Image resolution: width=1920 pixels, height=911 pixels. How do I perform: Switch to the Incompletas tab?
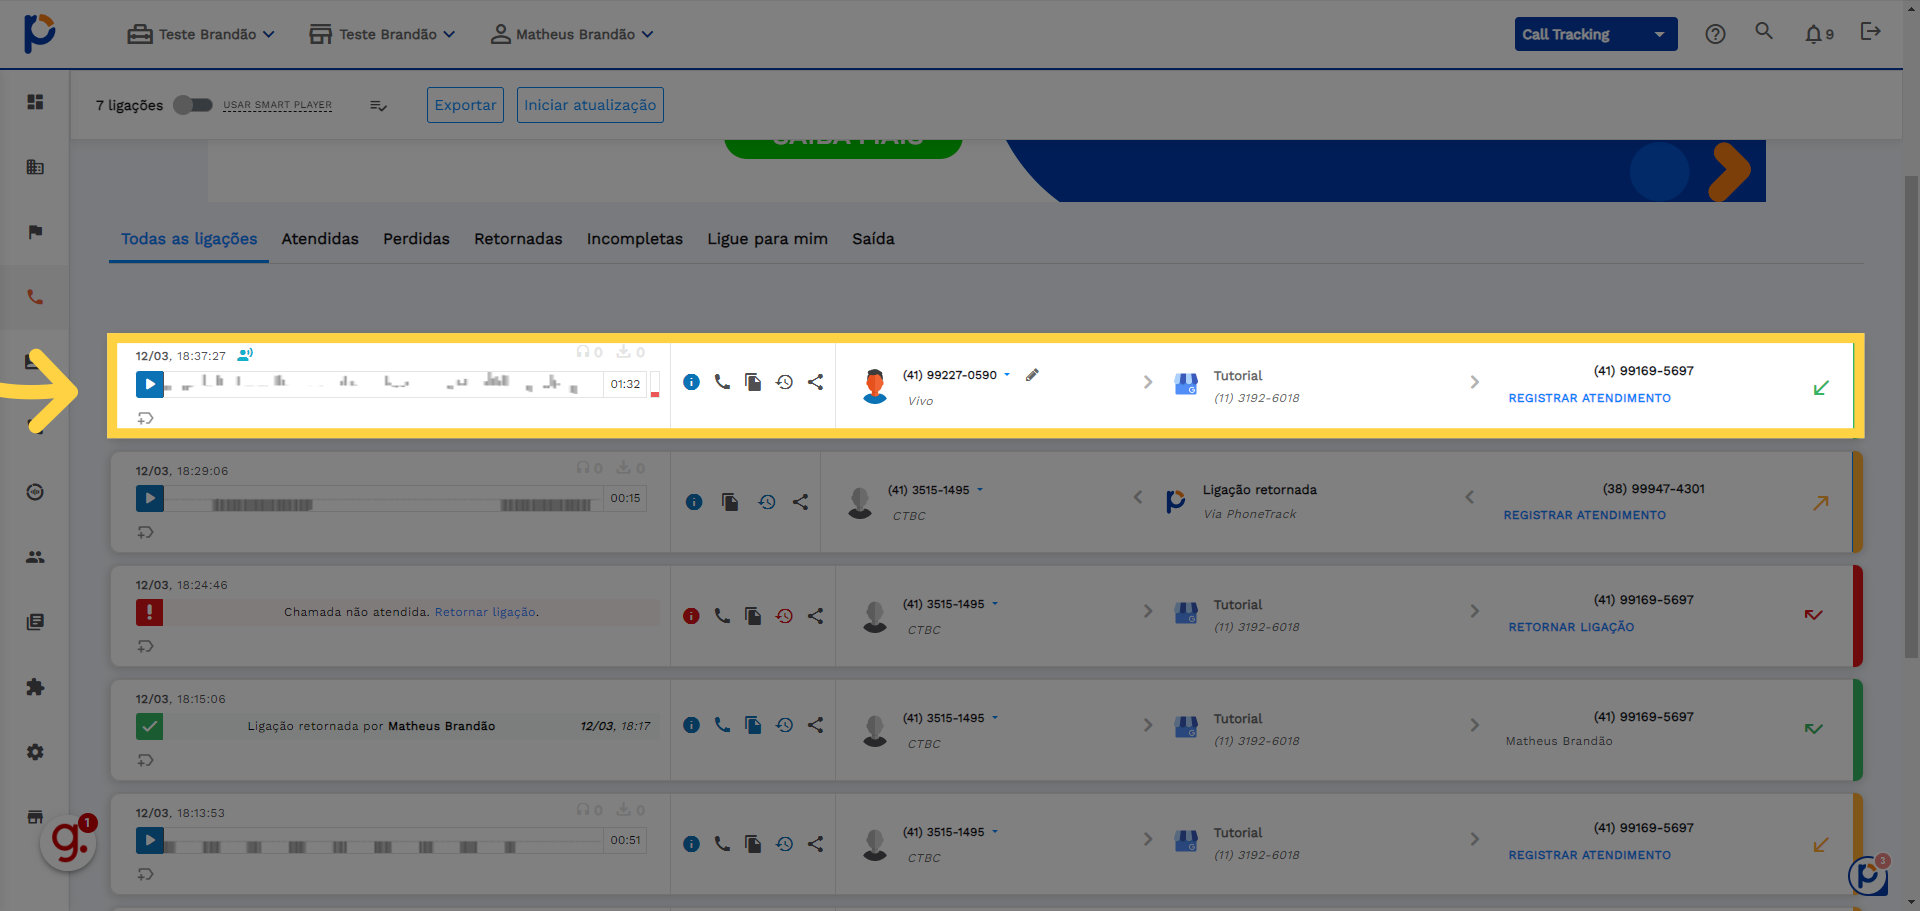click(x=635, y=239)
